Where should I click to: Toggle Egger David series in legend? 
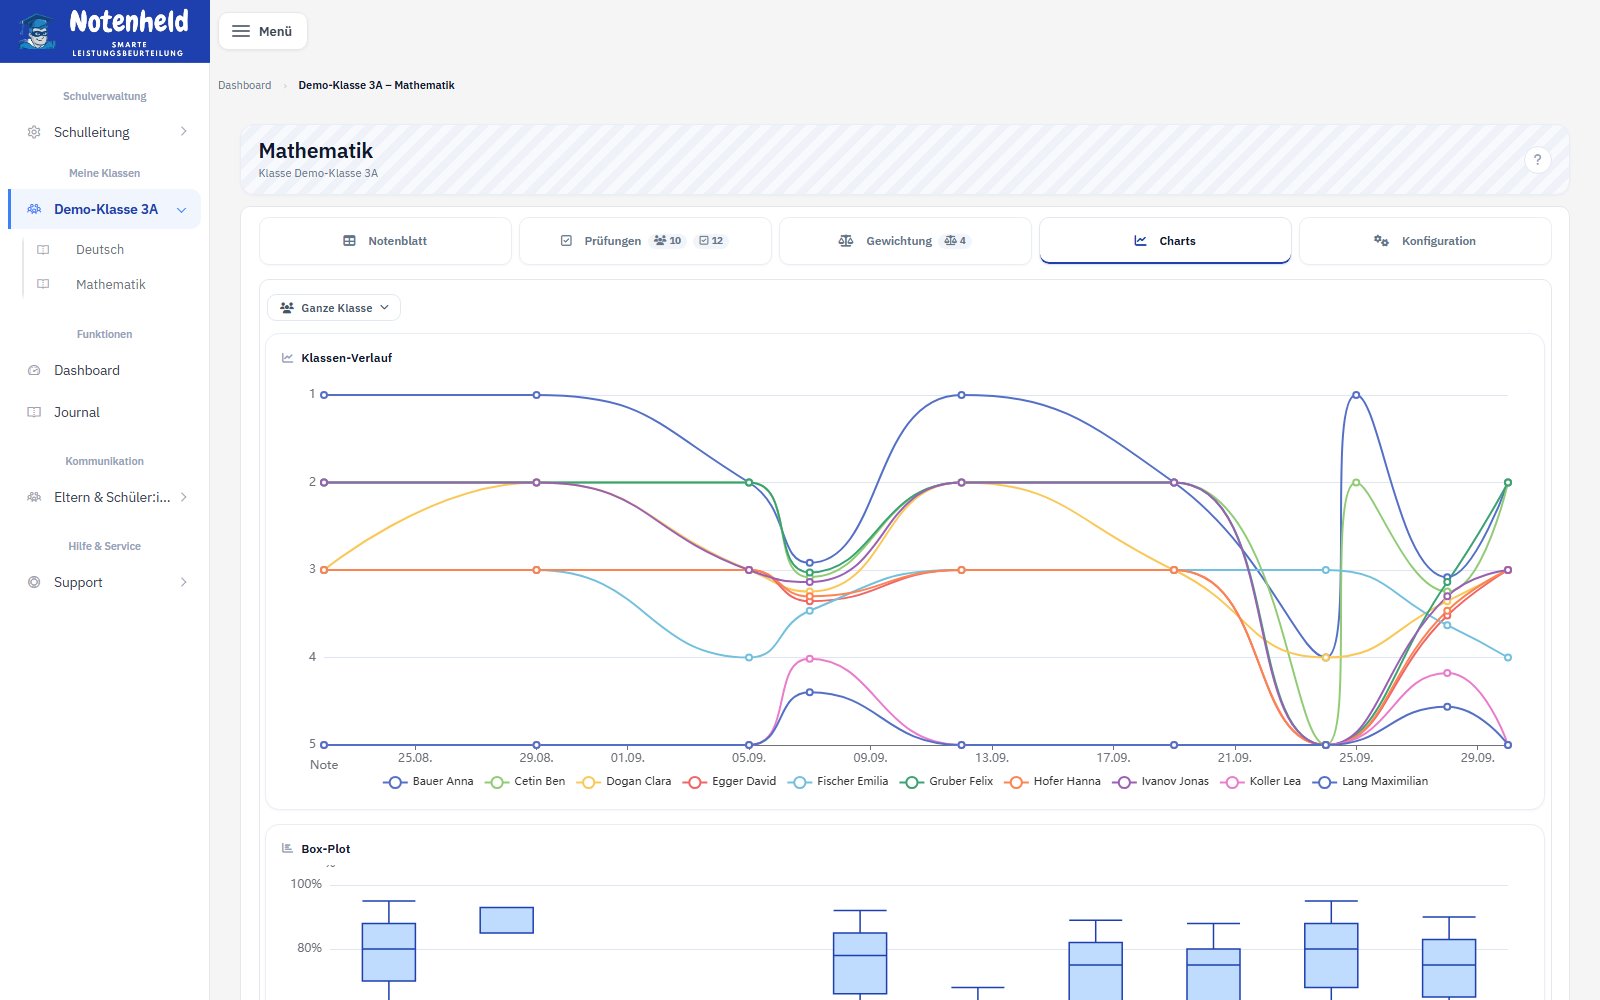click(x=730, y=782)
